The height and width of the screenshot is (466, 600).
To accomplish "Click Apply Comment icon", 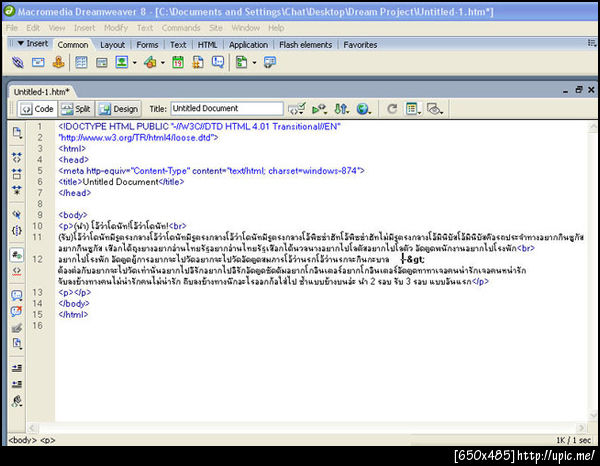I will (17, 295).
